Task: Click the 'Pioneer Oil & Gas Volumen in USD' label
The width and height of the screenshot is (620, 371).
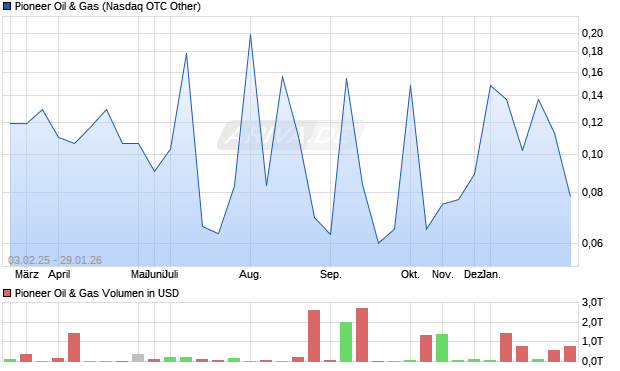Action: tap(97, 293)
